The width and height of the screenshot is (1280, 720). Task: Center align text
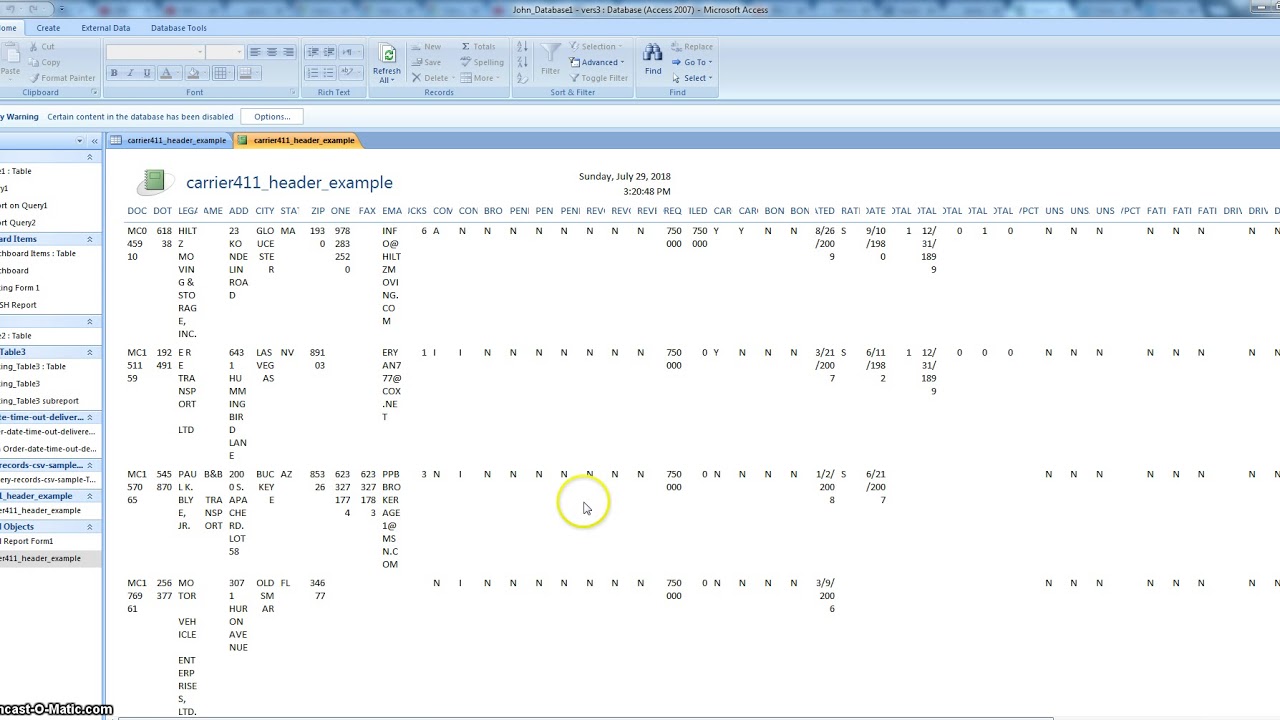[272, 52]
